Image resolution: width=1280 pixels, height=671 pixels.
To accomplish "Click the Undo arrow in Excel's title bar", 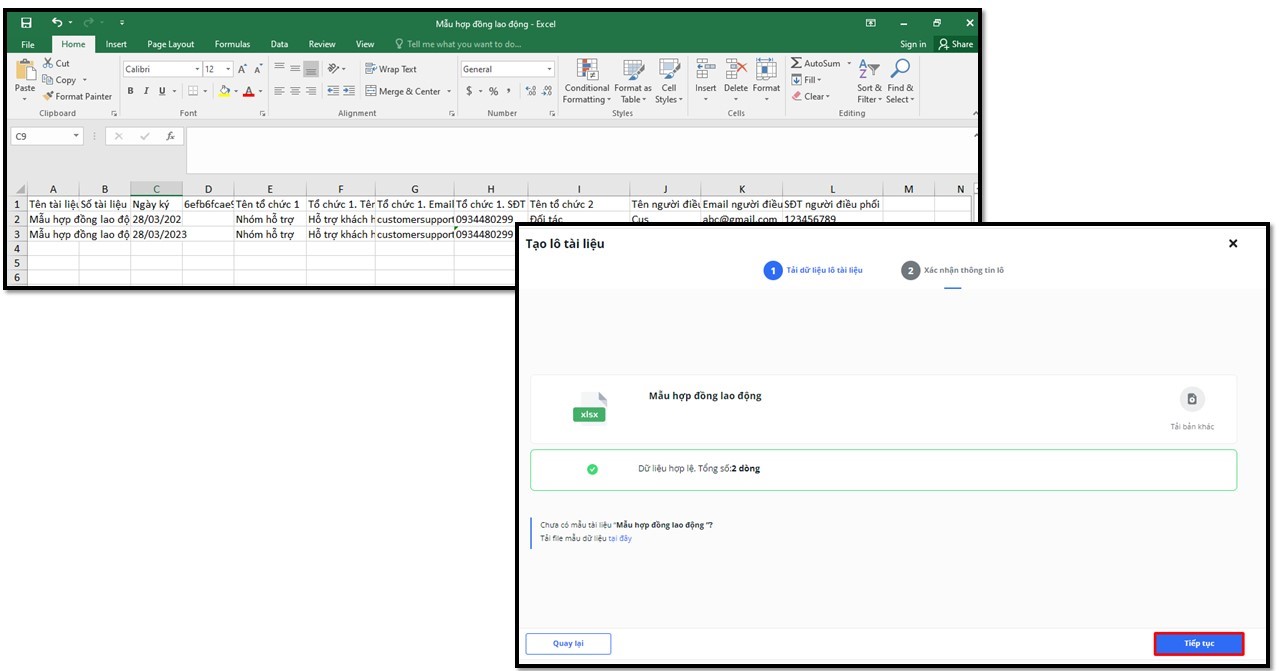I will coord(57,22).
